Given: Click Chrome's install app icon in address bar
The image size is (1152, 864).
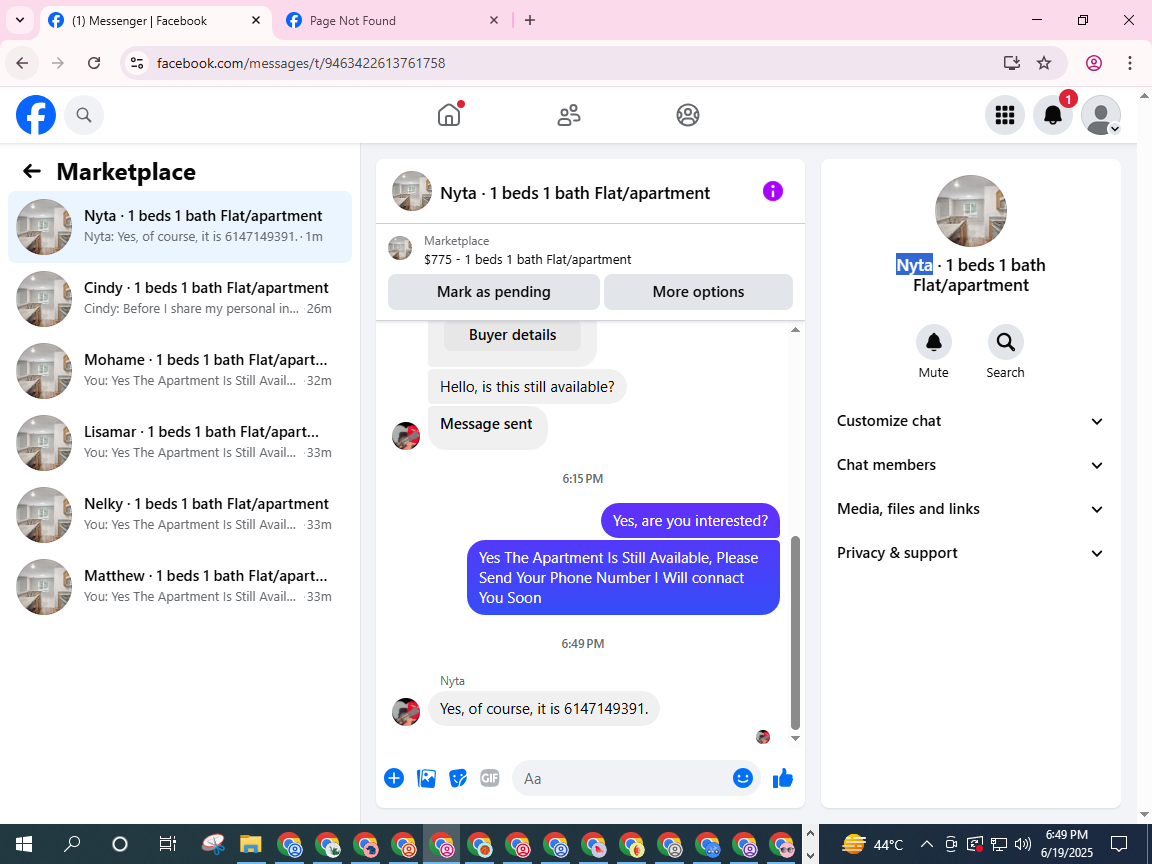Looking at the screenshot, I should point(1012,63).
